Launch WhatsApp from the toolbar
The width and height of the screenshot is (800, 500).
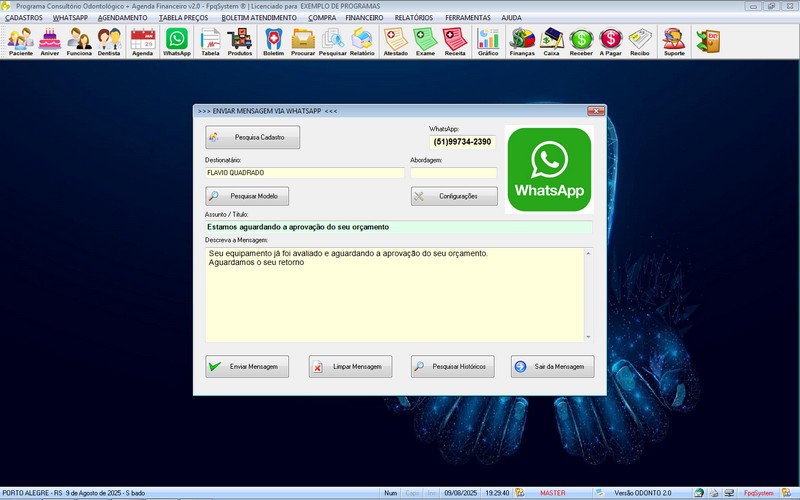[177, 41]
